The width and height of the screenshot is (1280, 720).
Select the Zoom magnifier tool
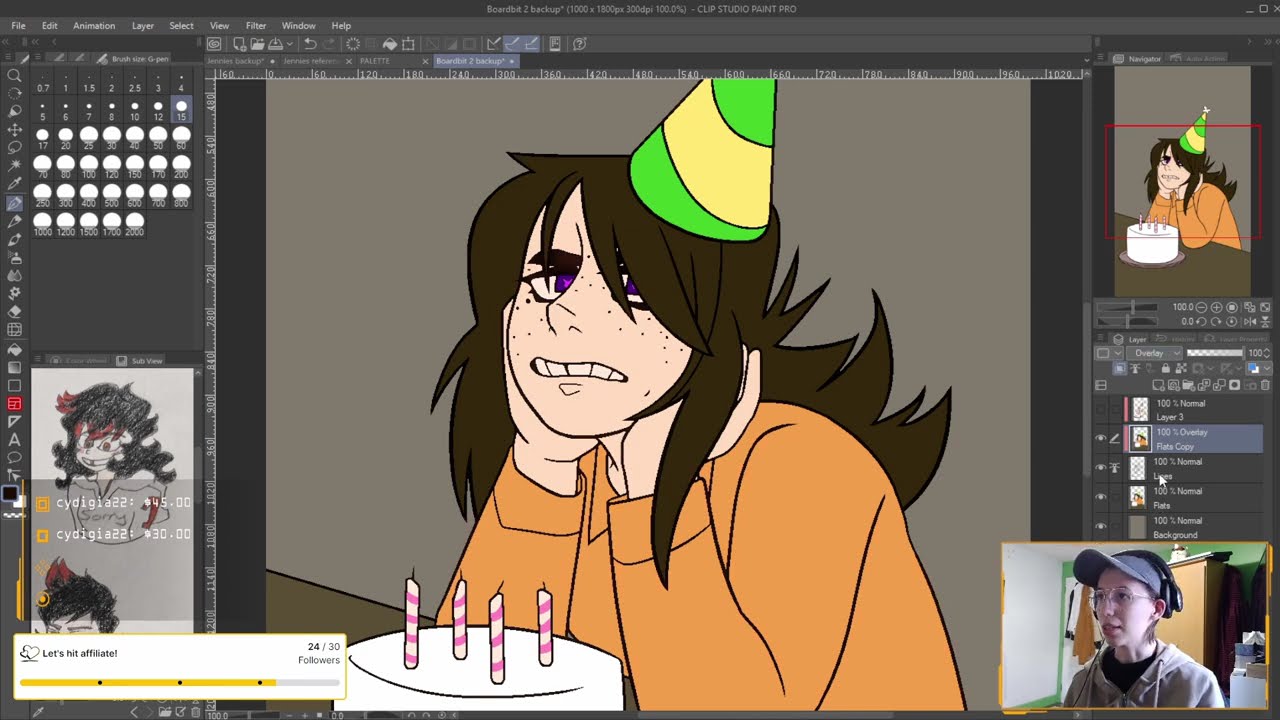(x=14, y=75)
